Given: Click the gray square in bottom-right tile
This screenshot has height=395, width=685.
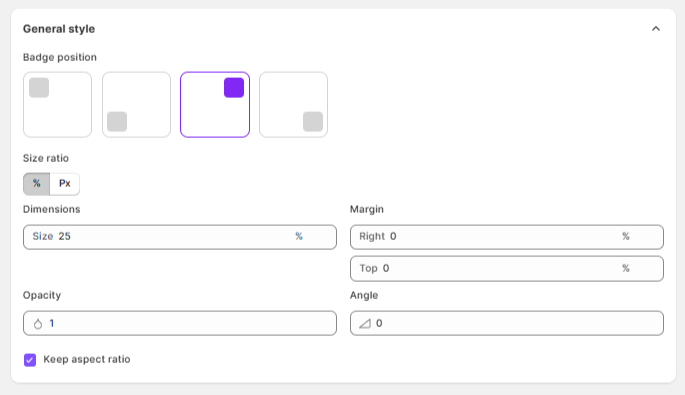Looking at the screenshot, I should [x=313, y=121].
